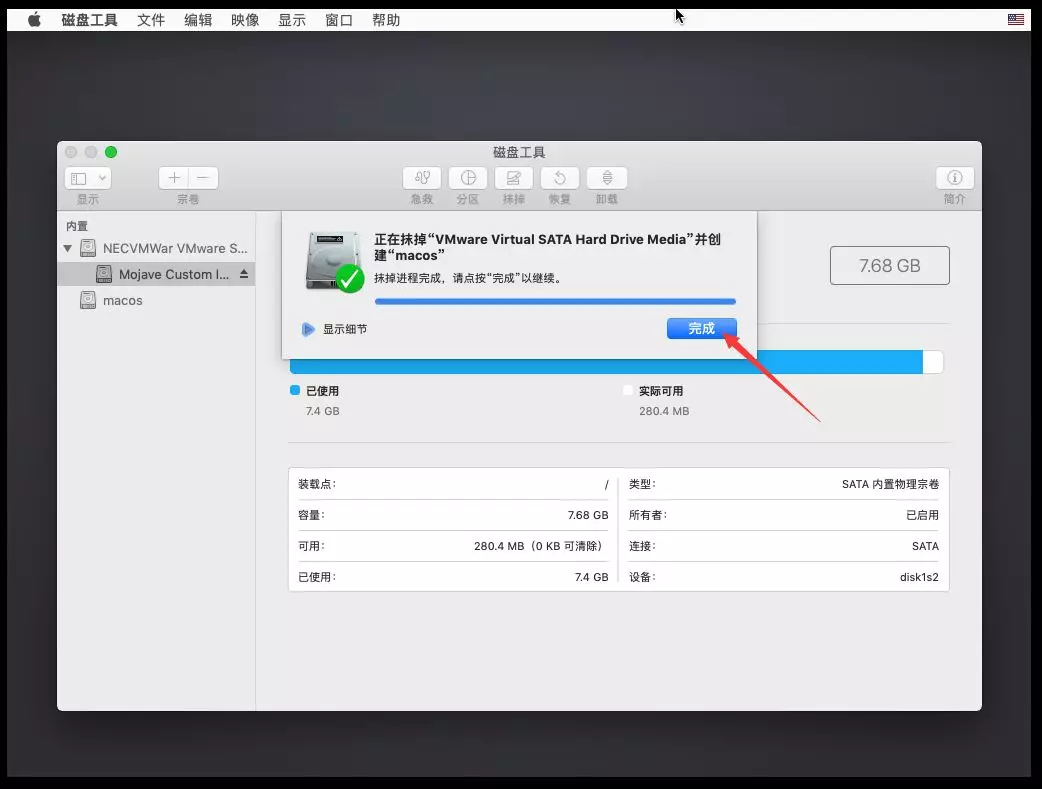Click the white 实际可用 color swatch
The height and width of the screenshot is (789, 1042).
[628, 390]
